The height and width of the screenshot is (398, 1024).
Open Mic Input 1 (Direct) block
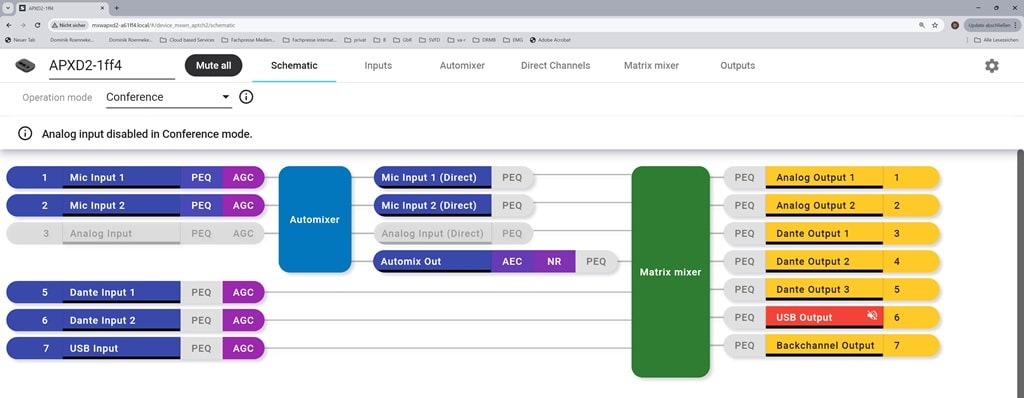tap(432, 177)
